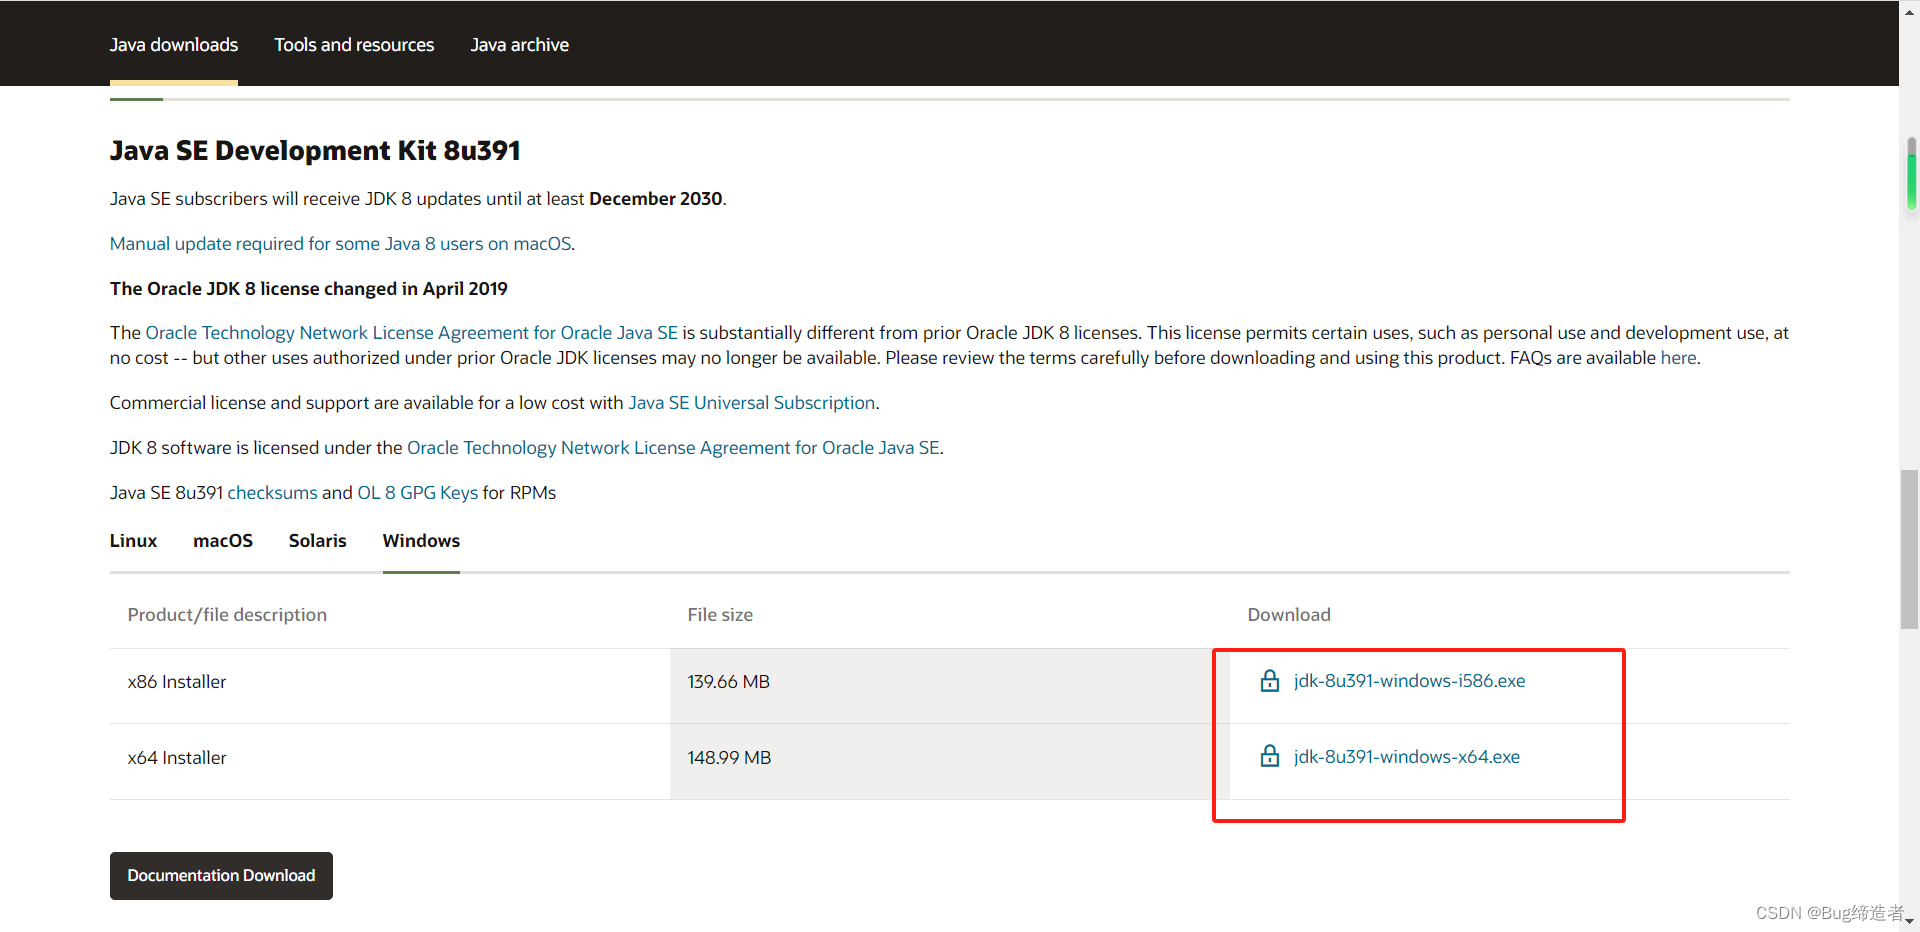Click 'x64 Installer' description cell
Image resolution: width=1920 pixels, height=932 pixels.
click(390, 761)
